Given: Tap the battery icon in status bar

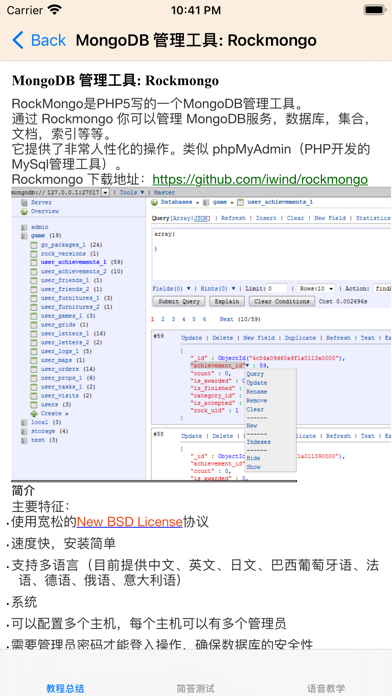Looking at the screenshot, I should 374,10.
